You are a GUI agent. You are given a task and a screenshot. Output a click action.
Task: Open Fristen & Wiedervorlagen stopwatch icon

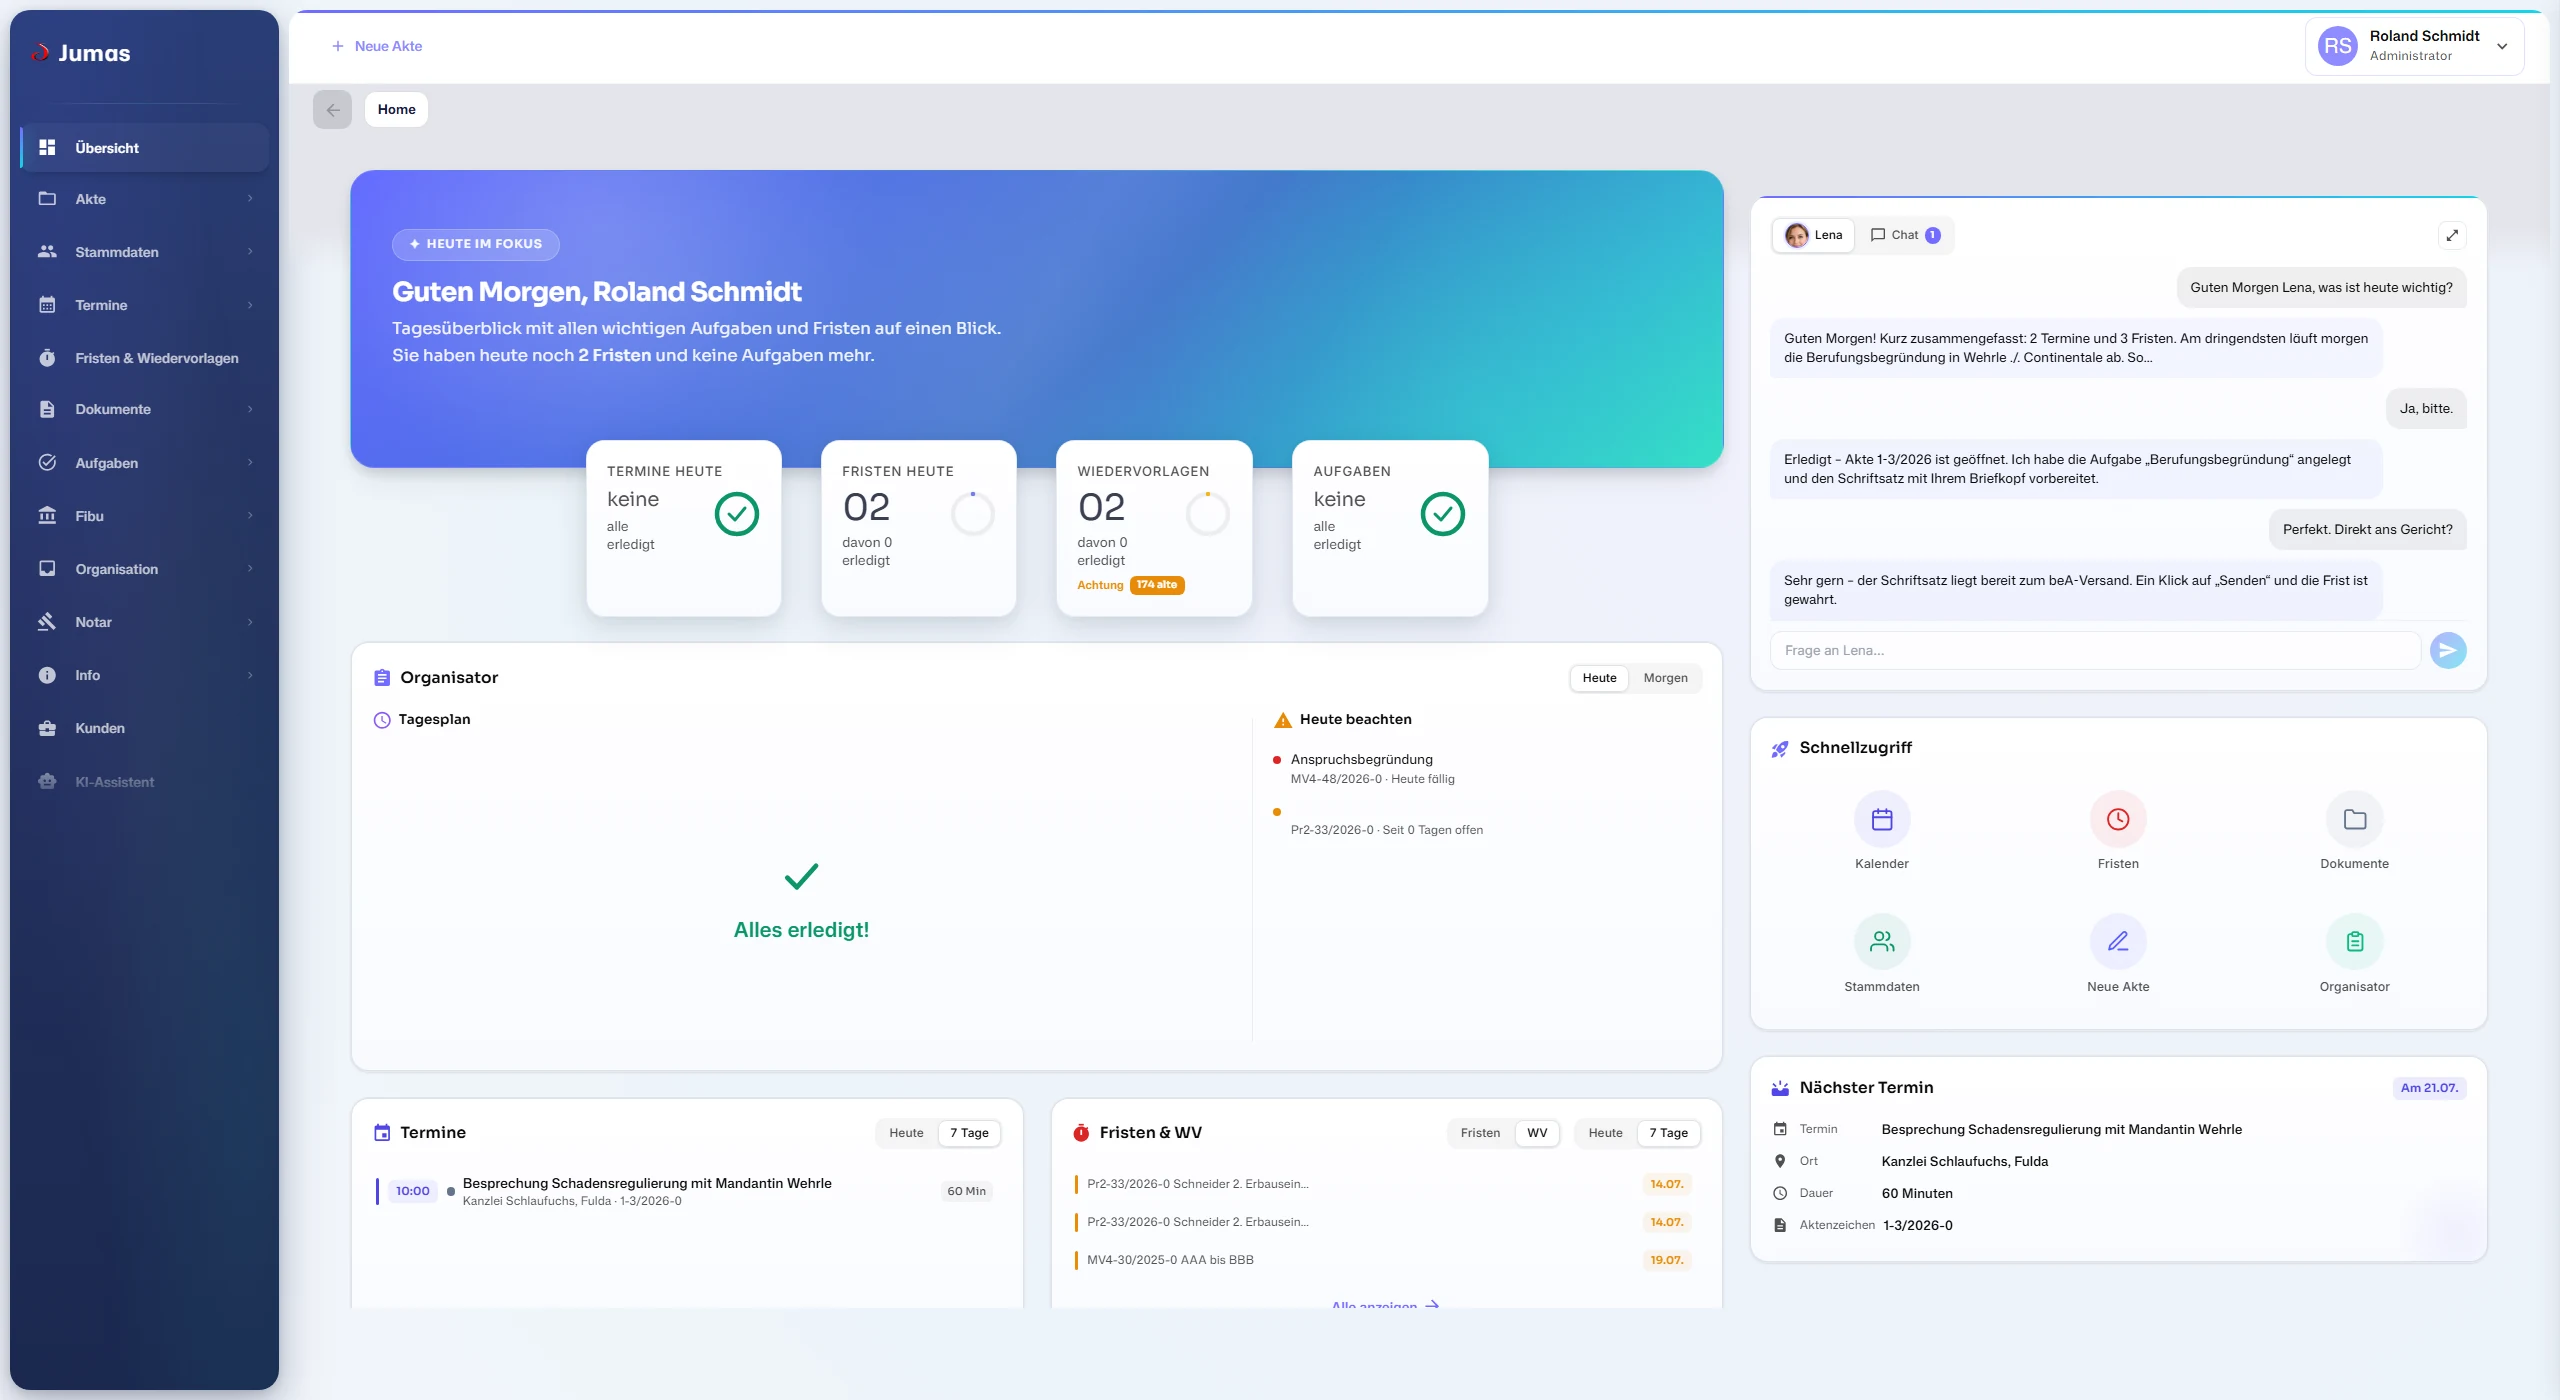(47, 358)
